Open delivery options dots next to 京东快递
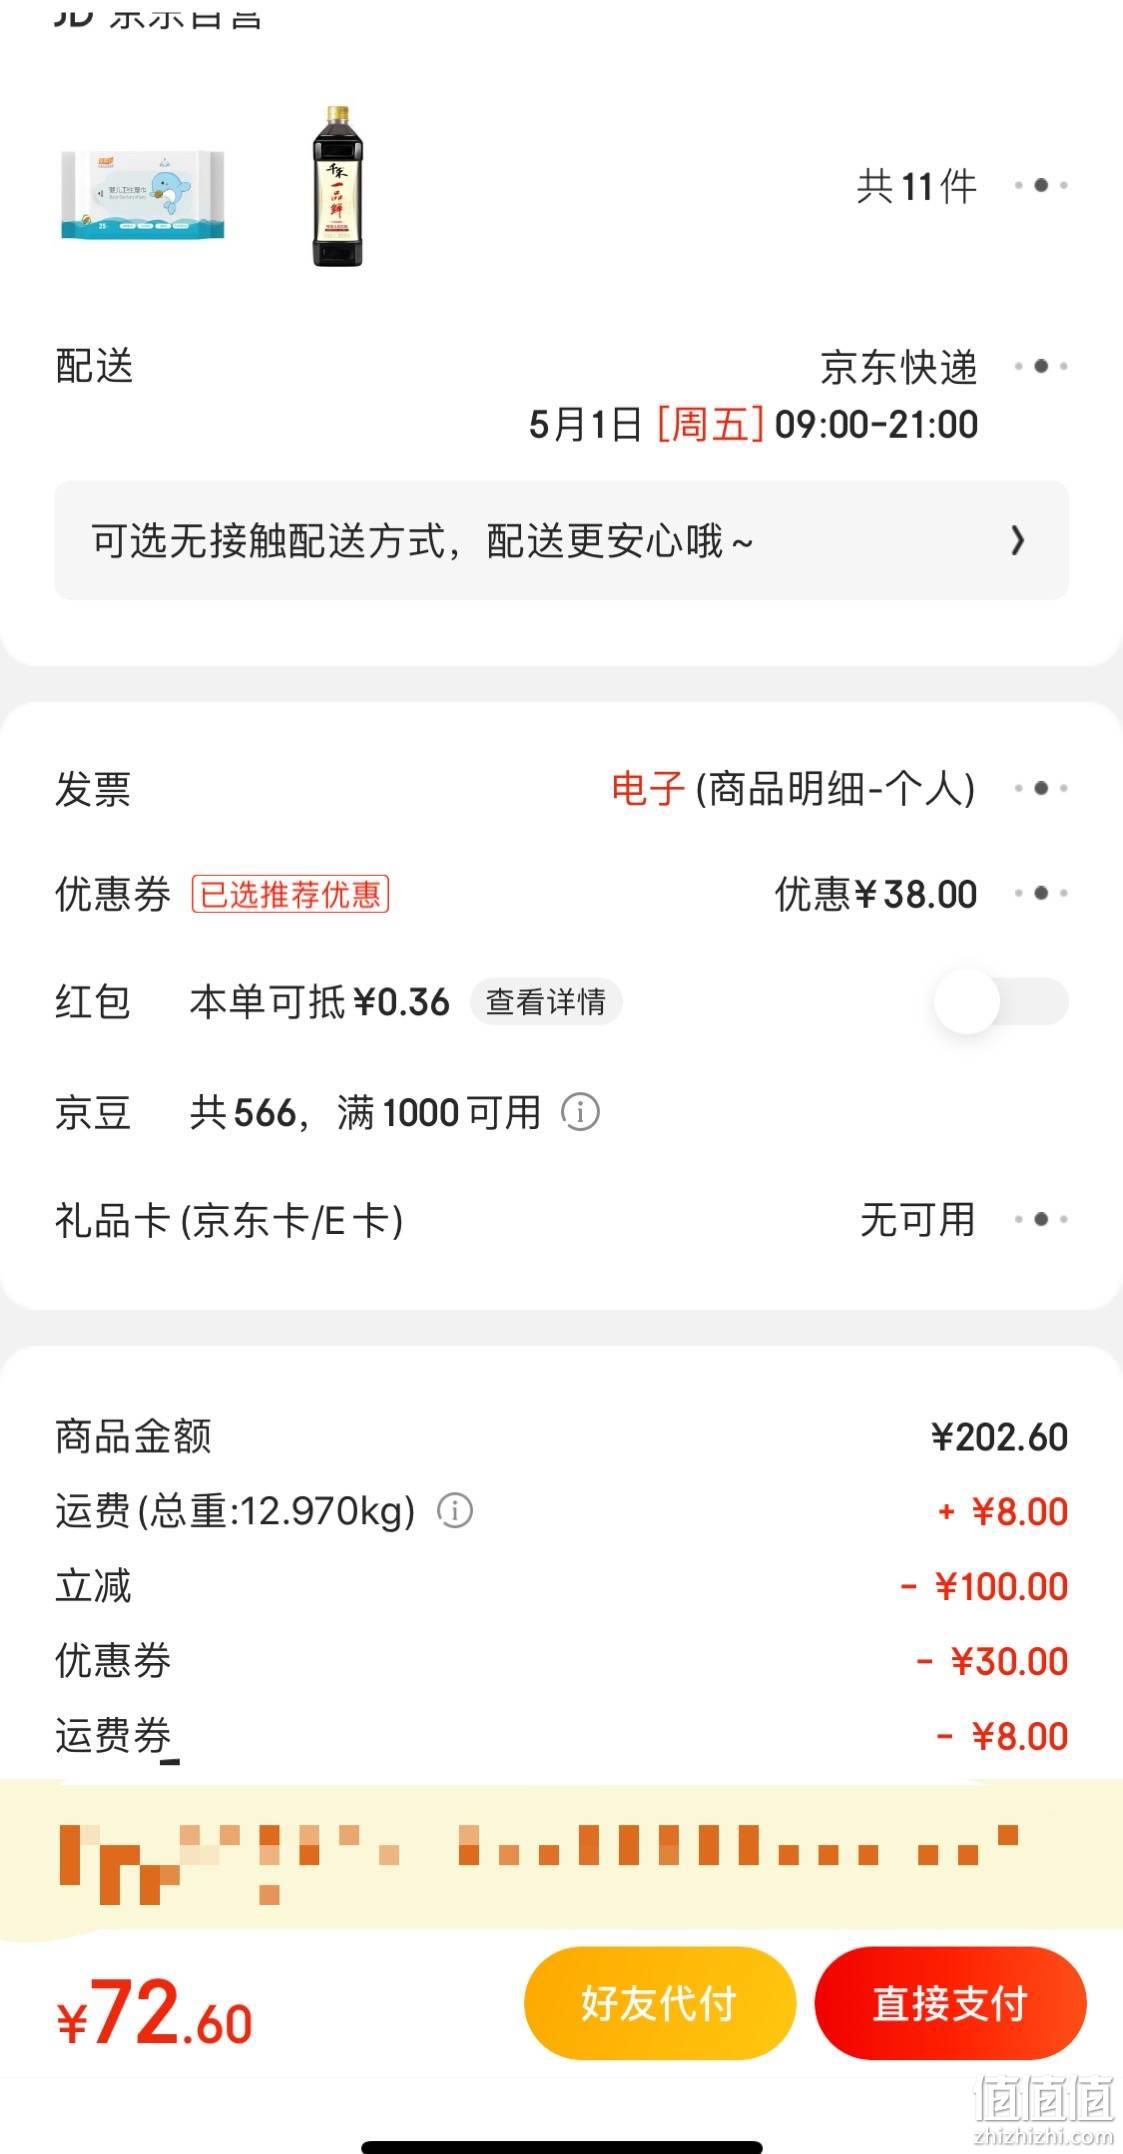Screen dimensions: 1123x2154 [1041, 366]
